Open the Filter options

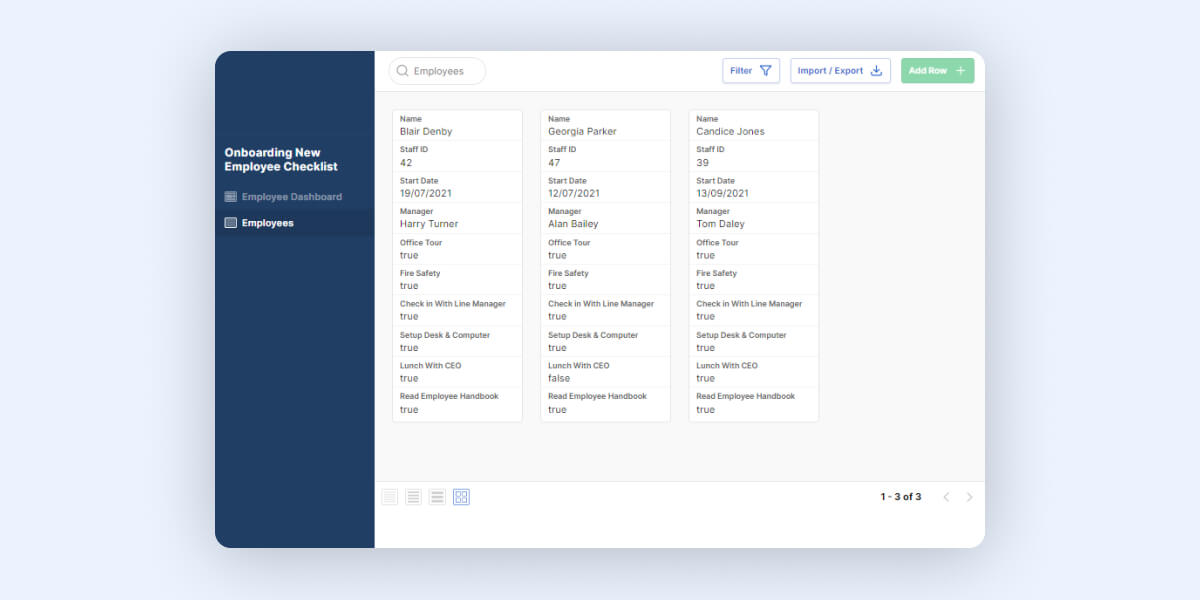tap(751, 70)
